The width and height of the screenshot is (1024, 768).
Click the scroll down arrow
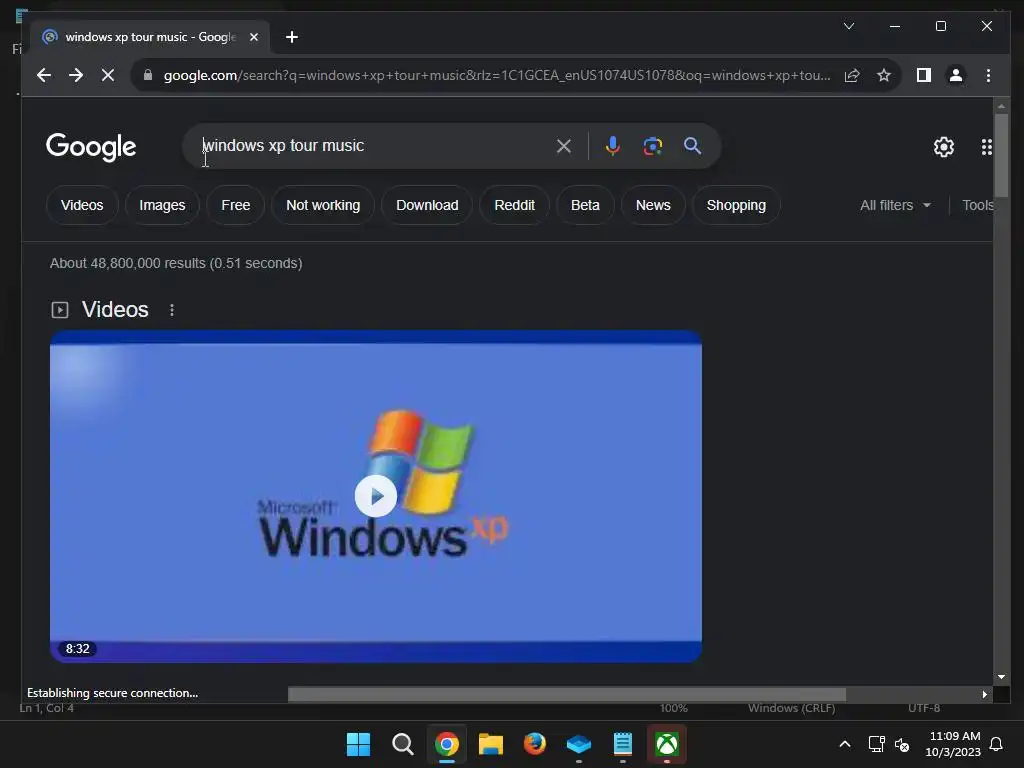[x=1001, y=677]
